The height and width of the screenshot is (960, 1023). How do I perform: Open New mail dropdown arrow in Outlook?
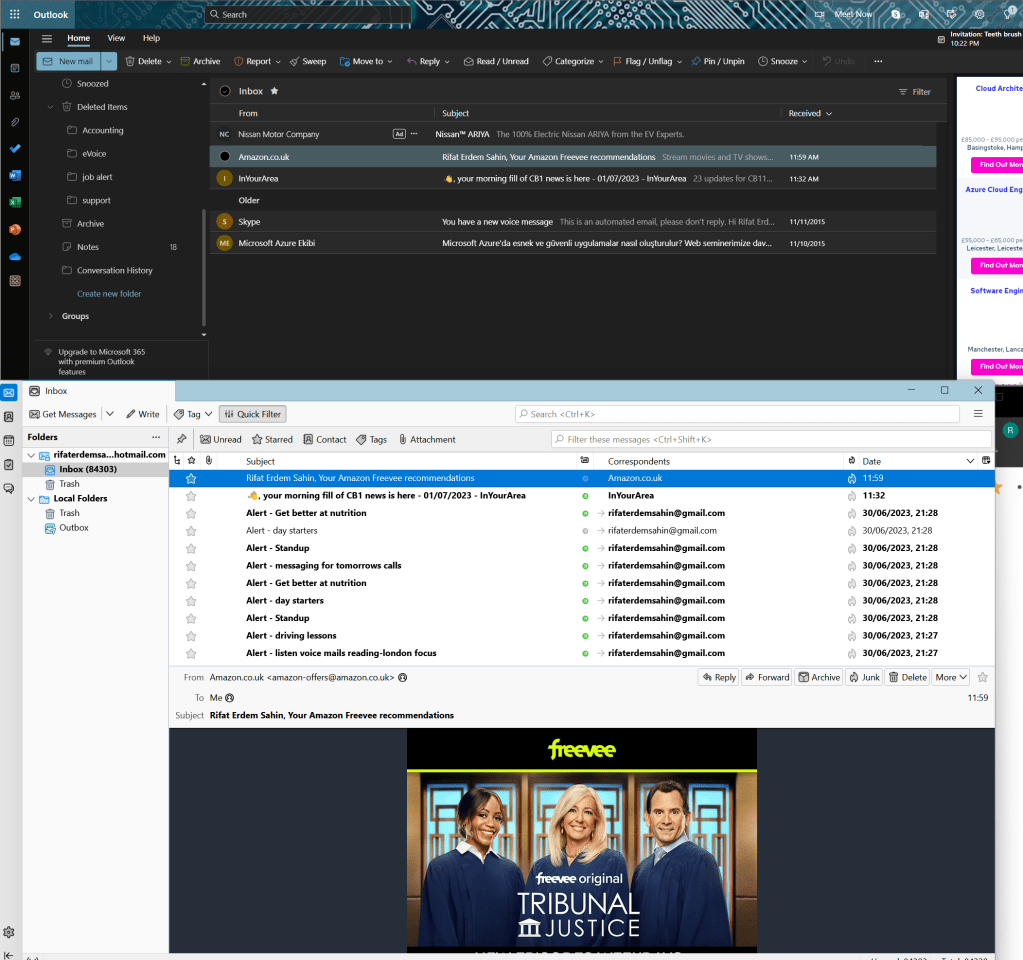[109, 61]
